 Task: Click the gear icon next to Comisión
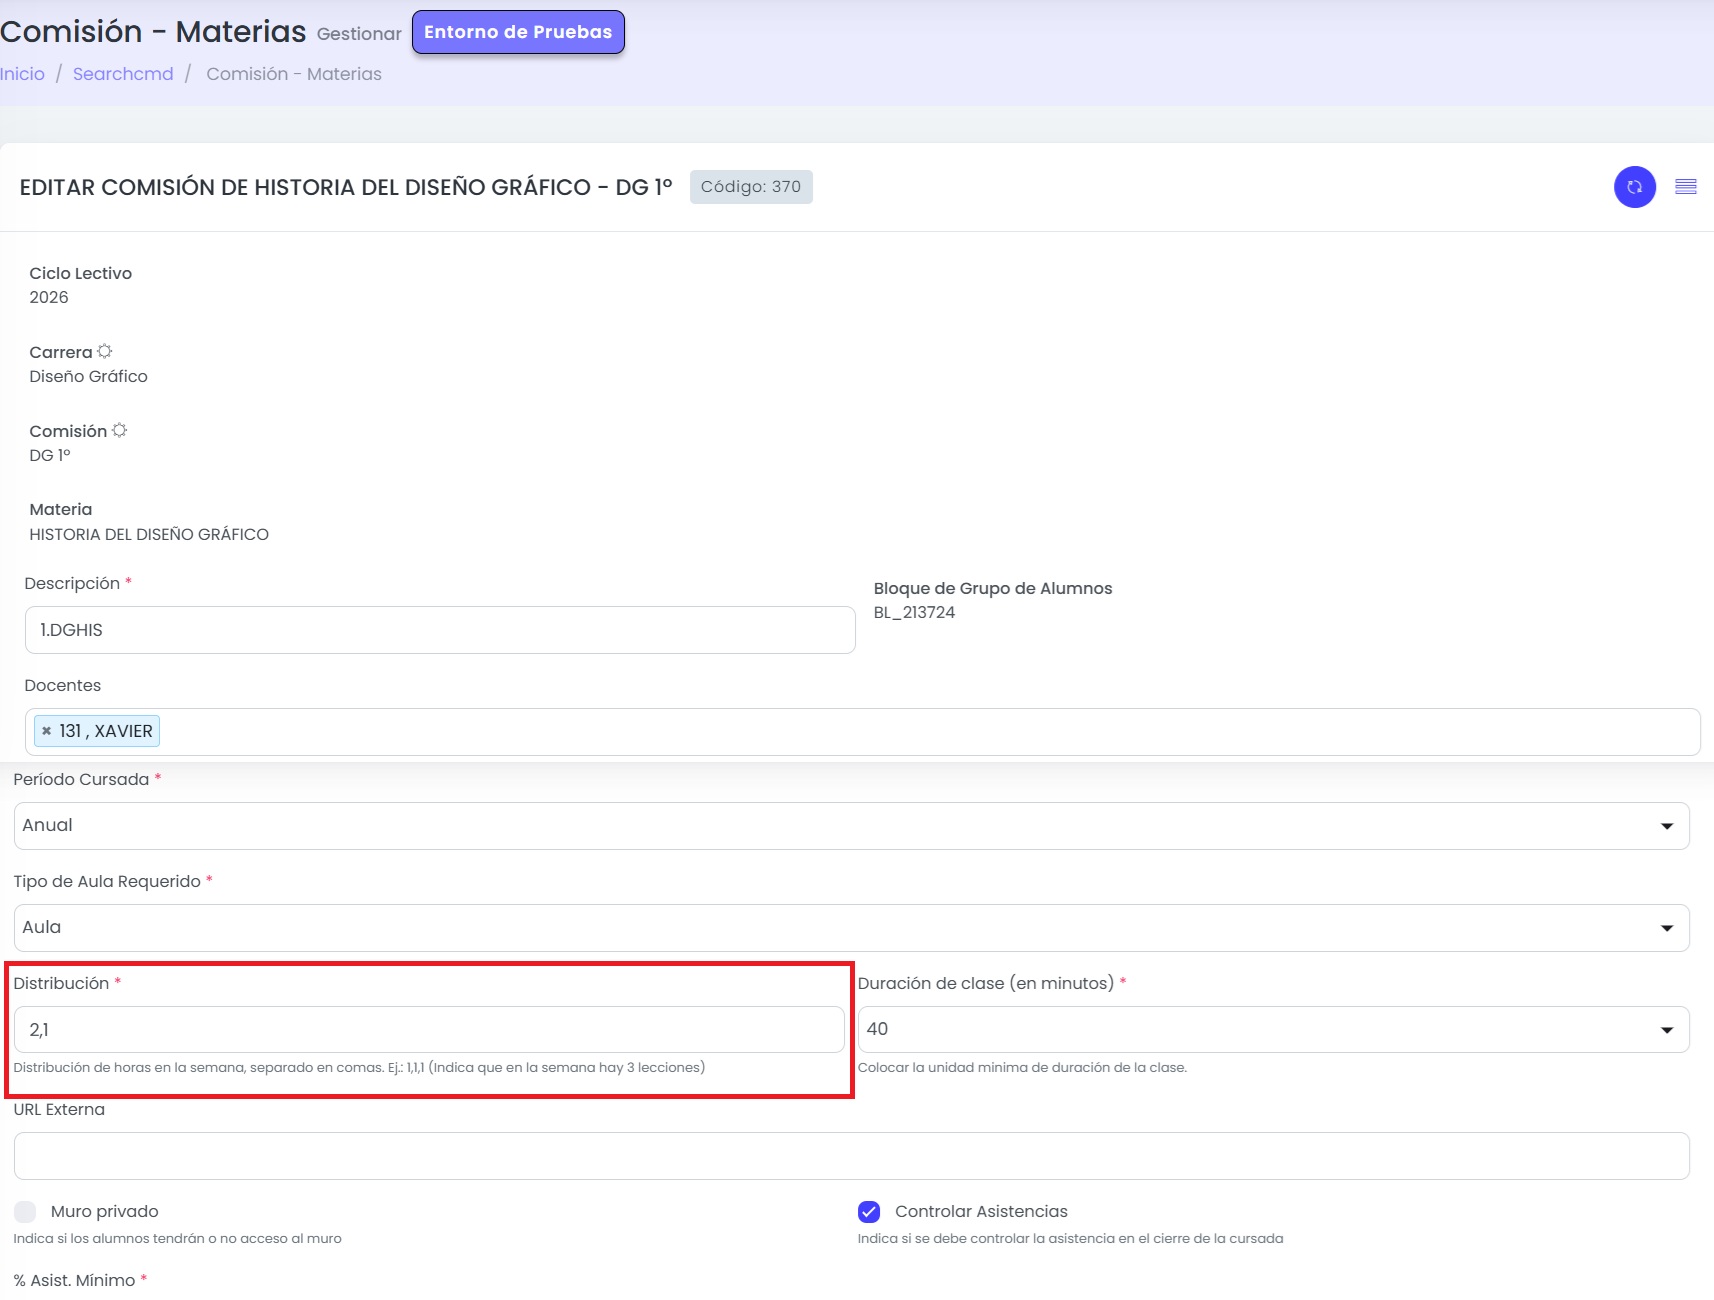(x=120, y=430)
